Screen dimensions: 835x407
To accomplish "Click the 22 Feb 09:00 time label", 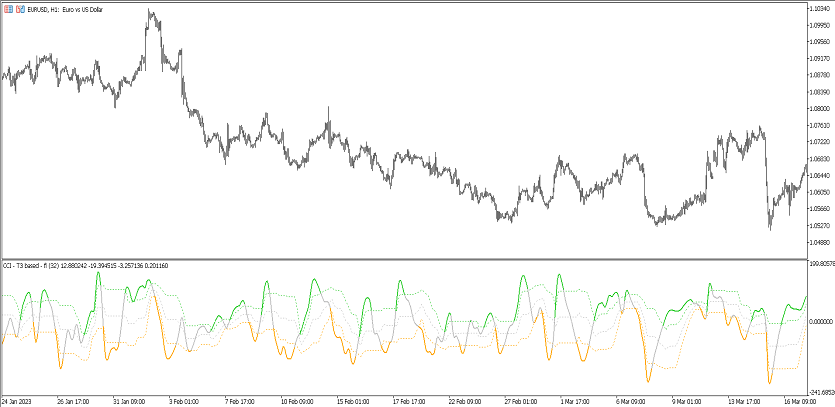I will (467, 402).
